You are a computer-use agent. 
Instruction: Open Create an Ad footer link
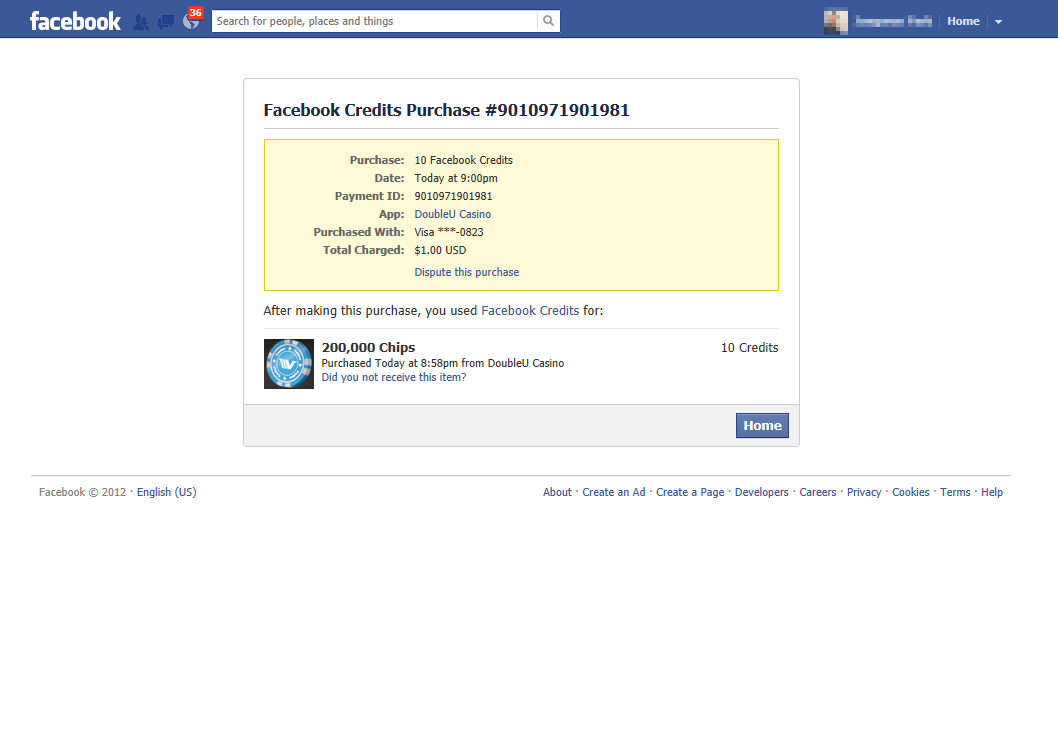click(x=614, y=492)
